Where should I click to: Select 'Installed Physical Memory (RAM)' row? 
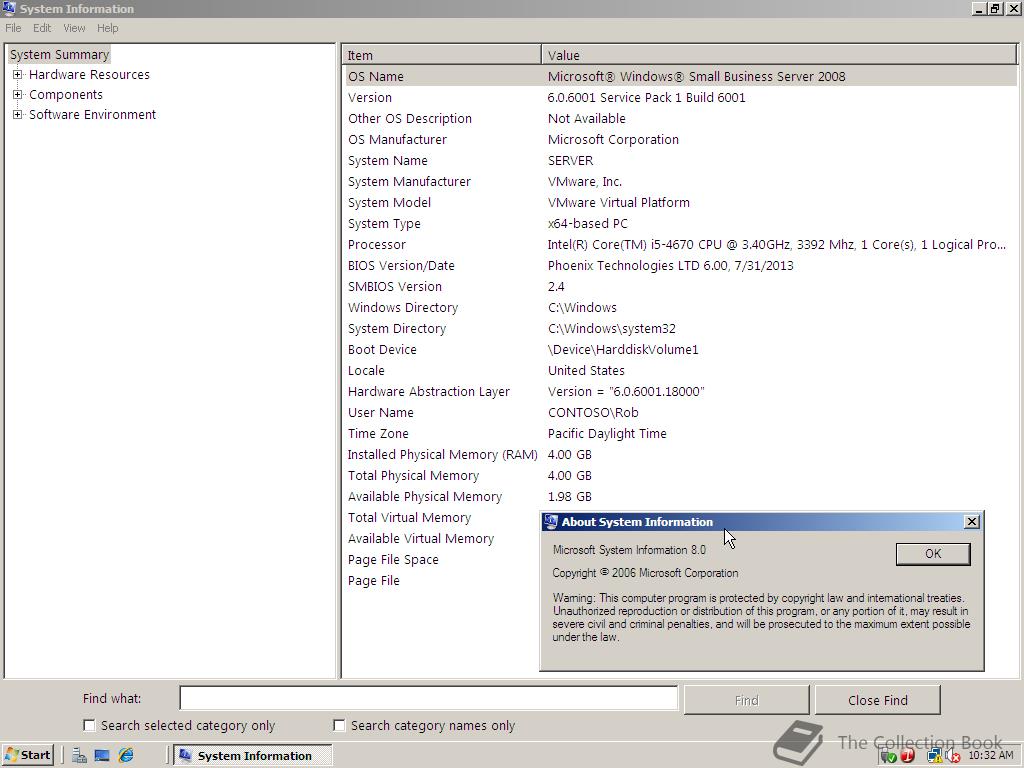click(x=680, y=455)
